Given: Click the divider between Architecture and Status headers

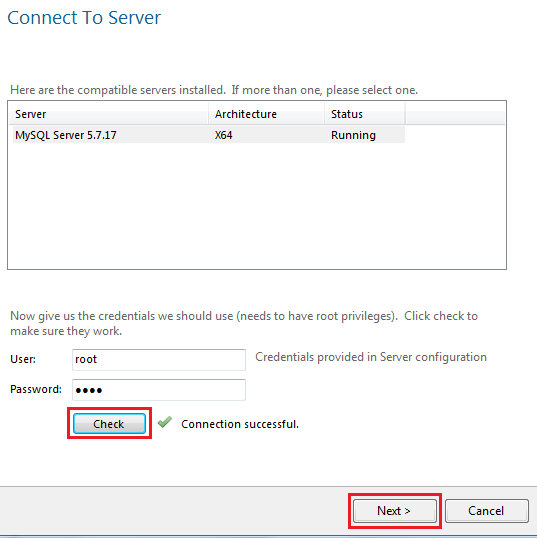Looking at the screenshot, I should (325, 114).
